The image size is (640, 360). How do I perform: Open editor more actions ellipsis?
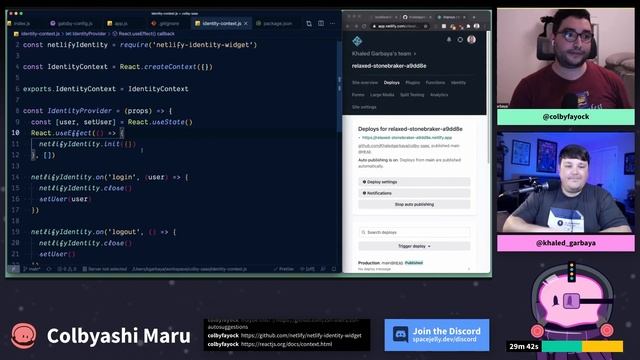333,24
